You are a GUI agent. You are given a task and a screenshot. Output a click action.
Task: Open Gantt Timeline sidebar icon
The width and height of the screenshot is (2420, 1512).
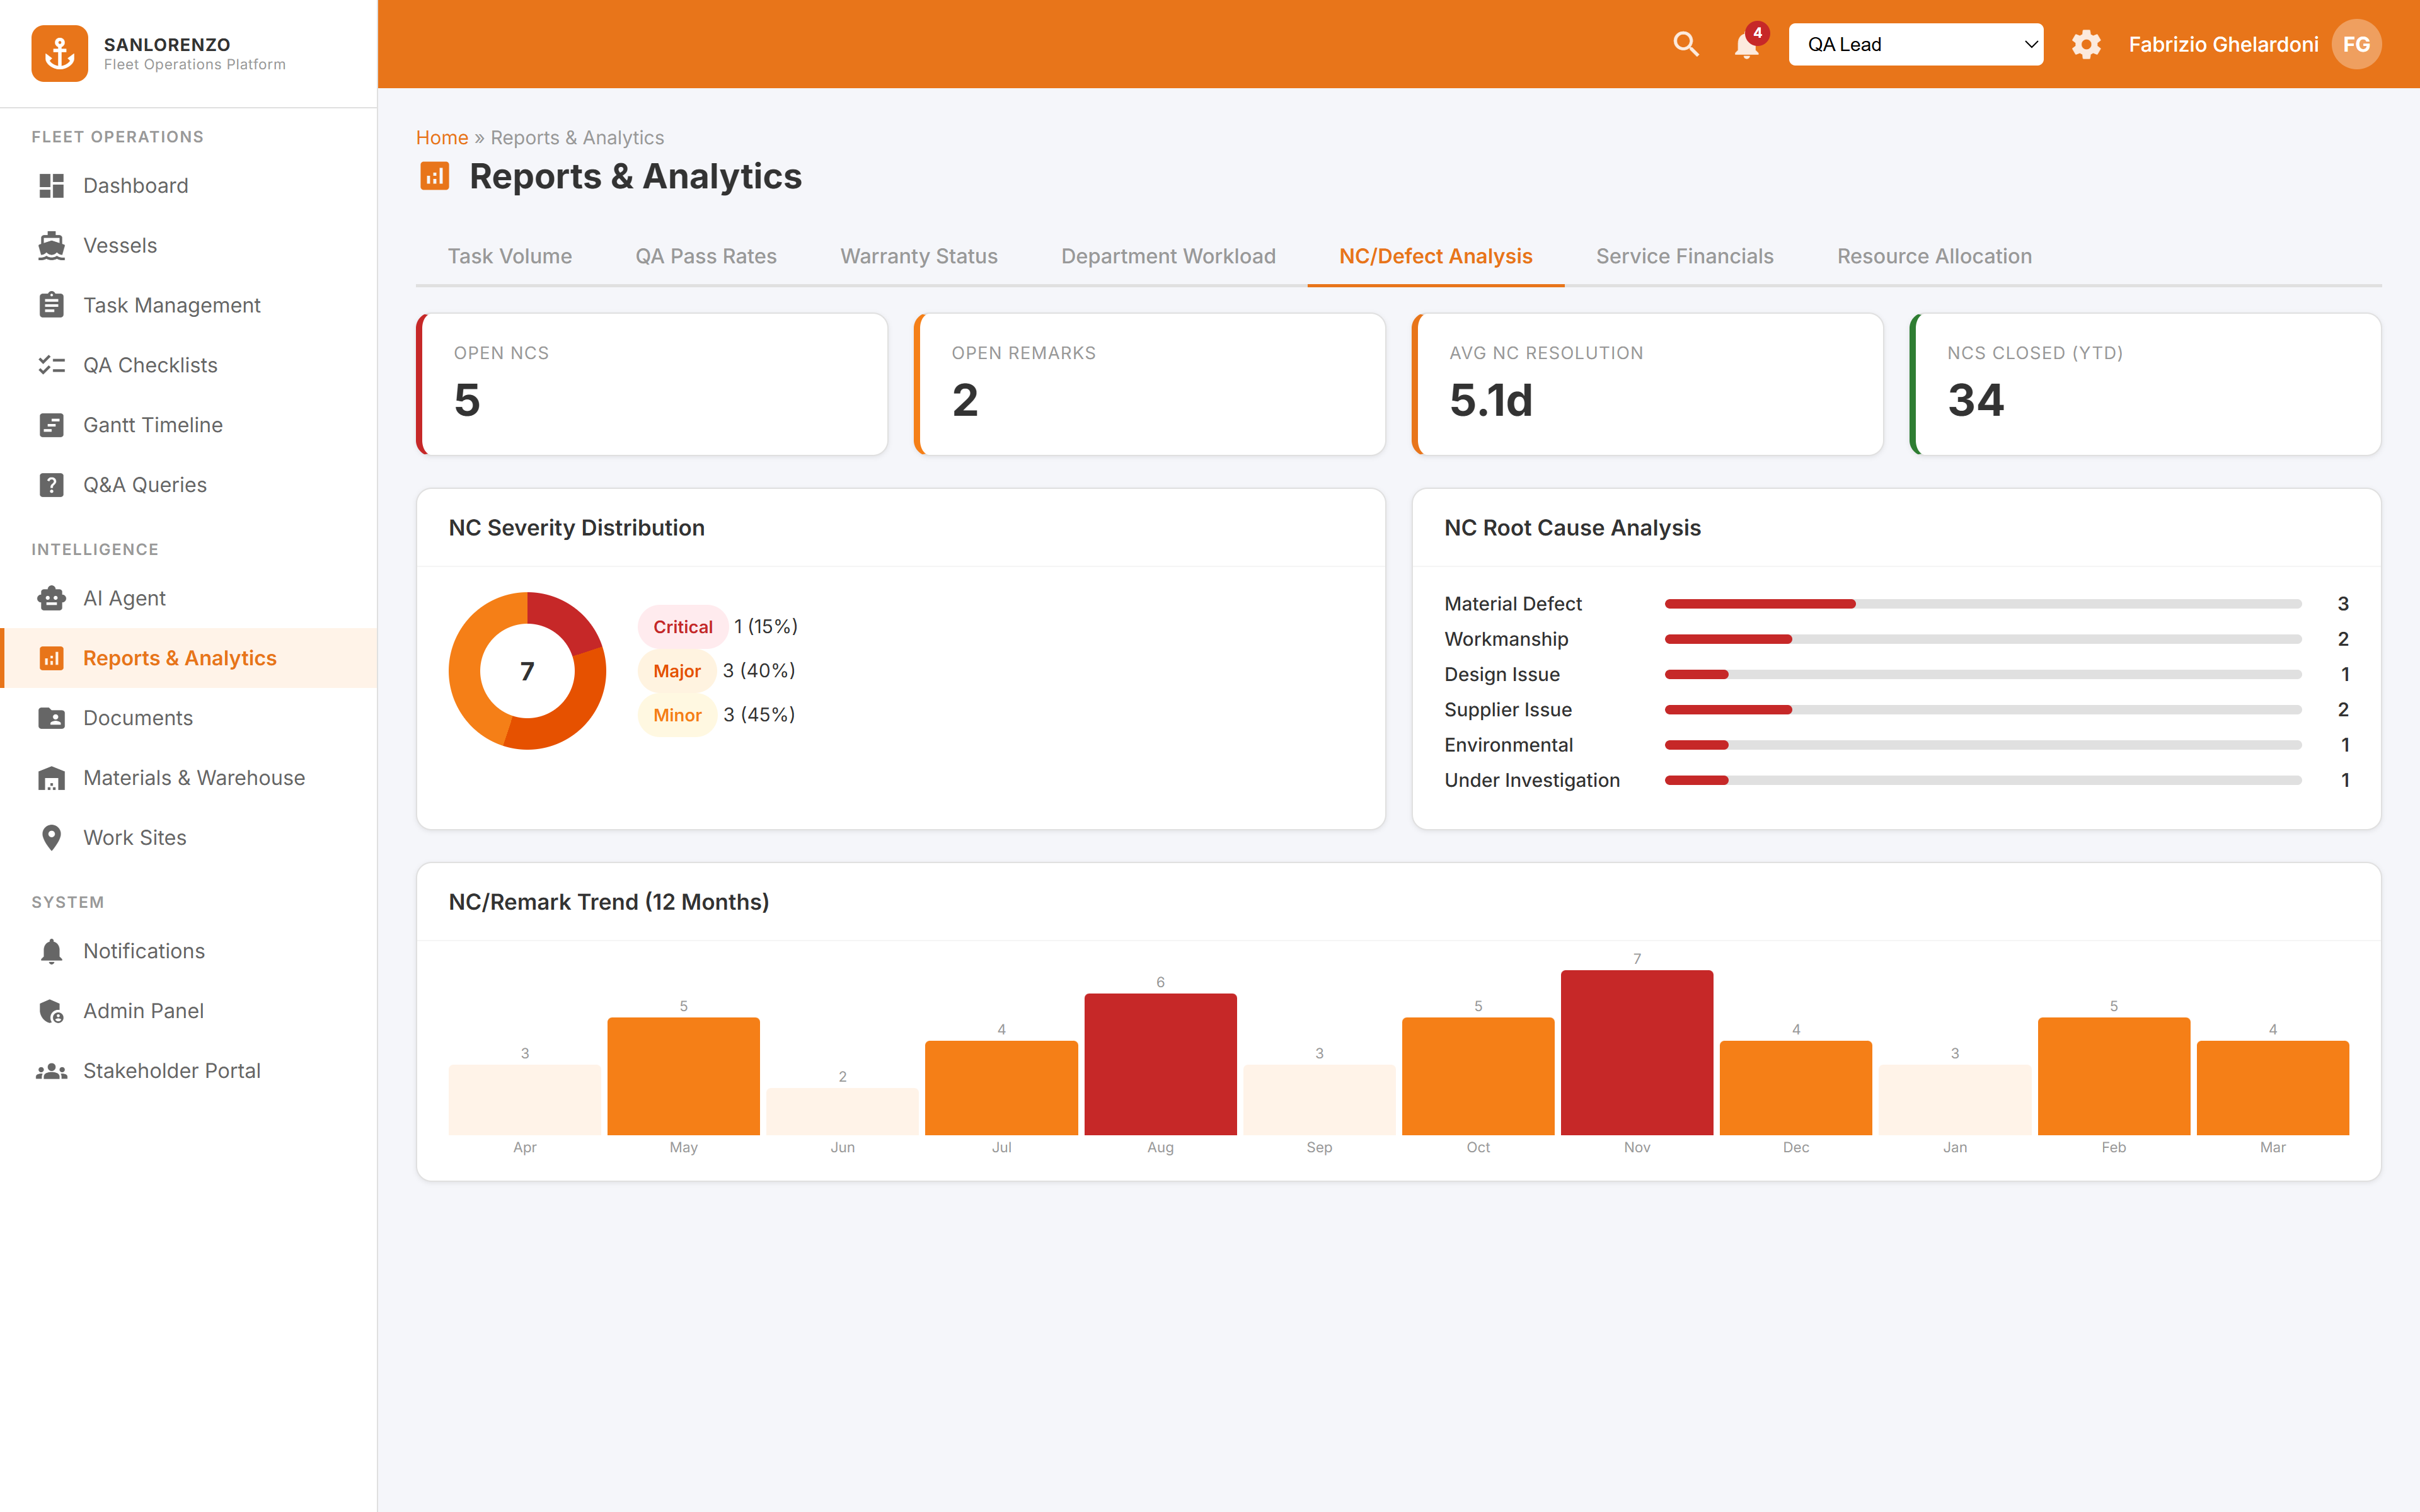[x=51, y=425]
